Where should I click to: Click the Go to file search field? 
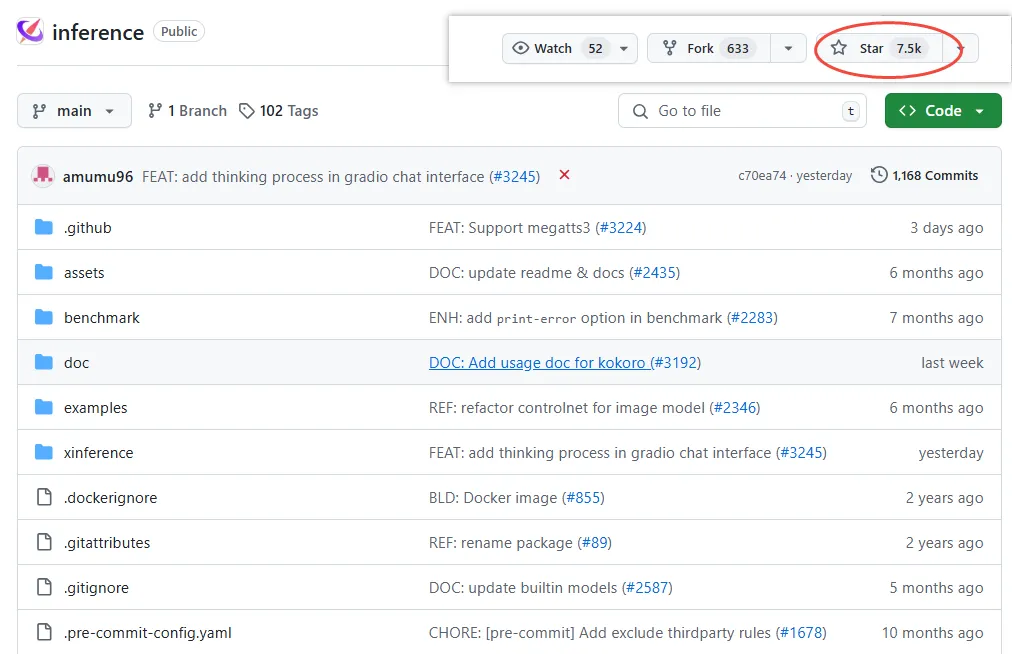click(742, 110)
